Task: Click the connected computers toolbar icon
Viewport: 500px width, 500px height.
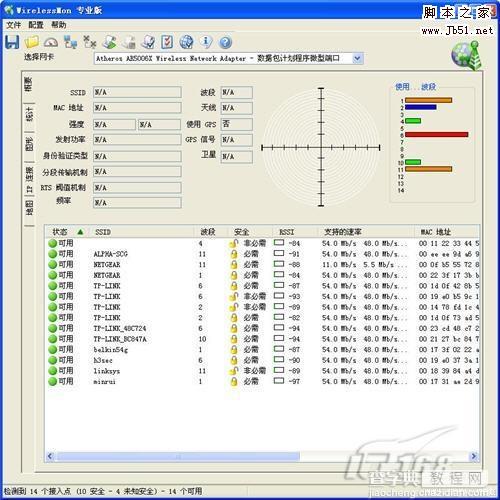Action: point(70,42)
